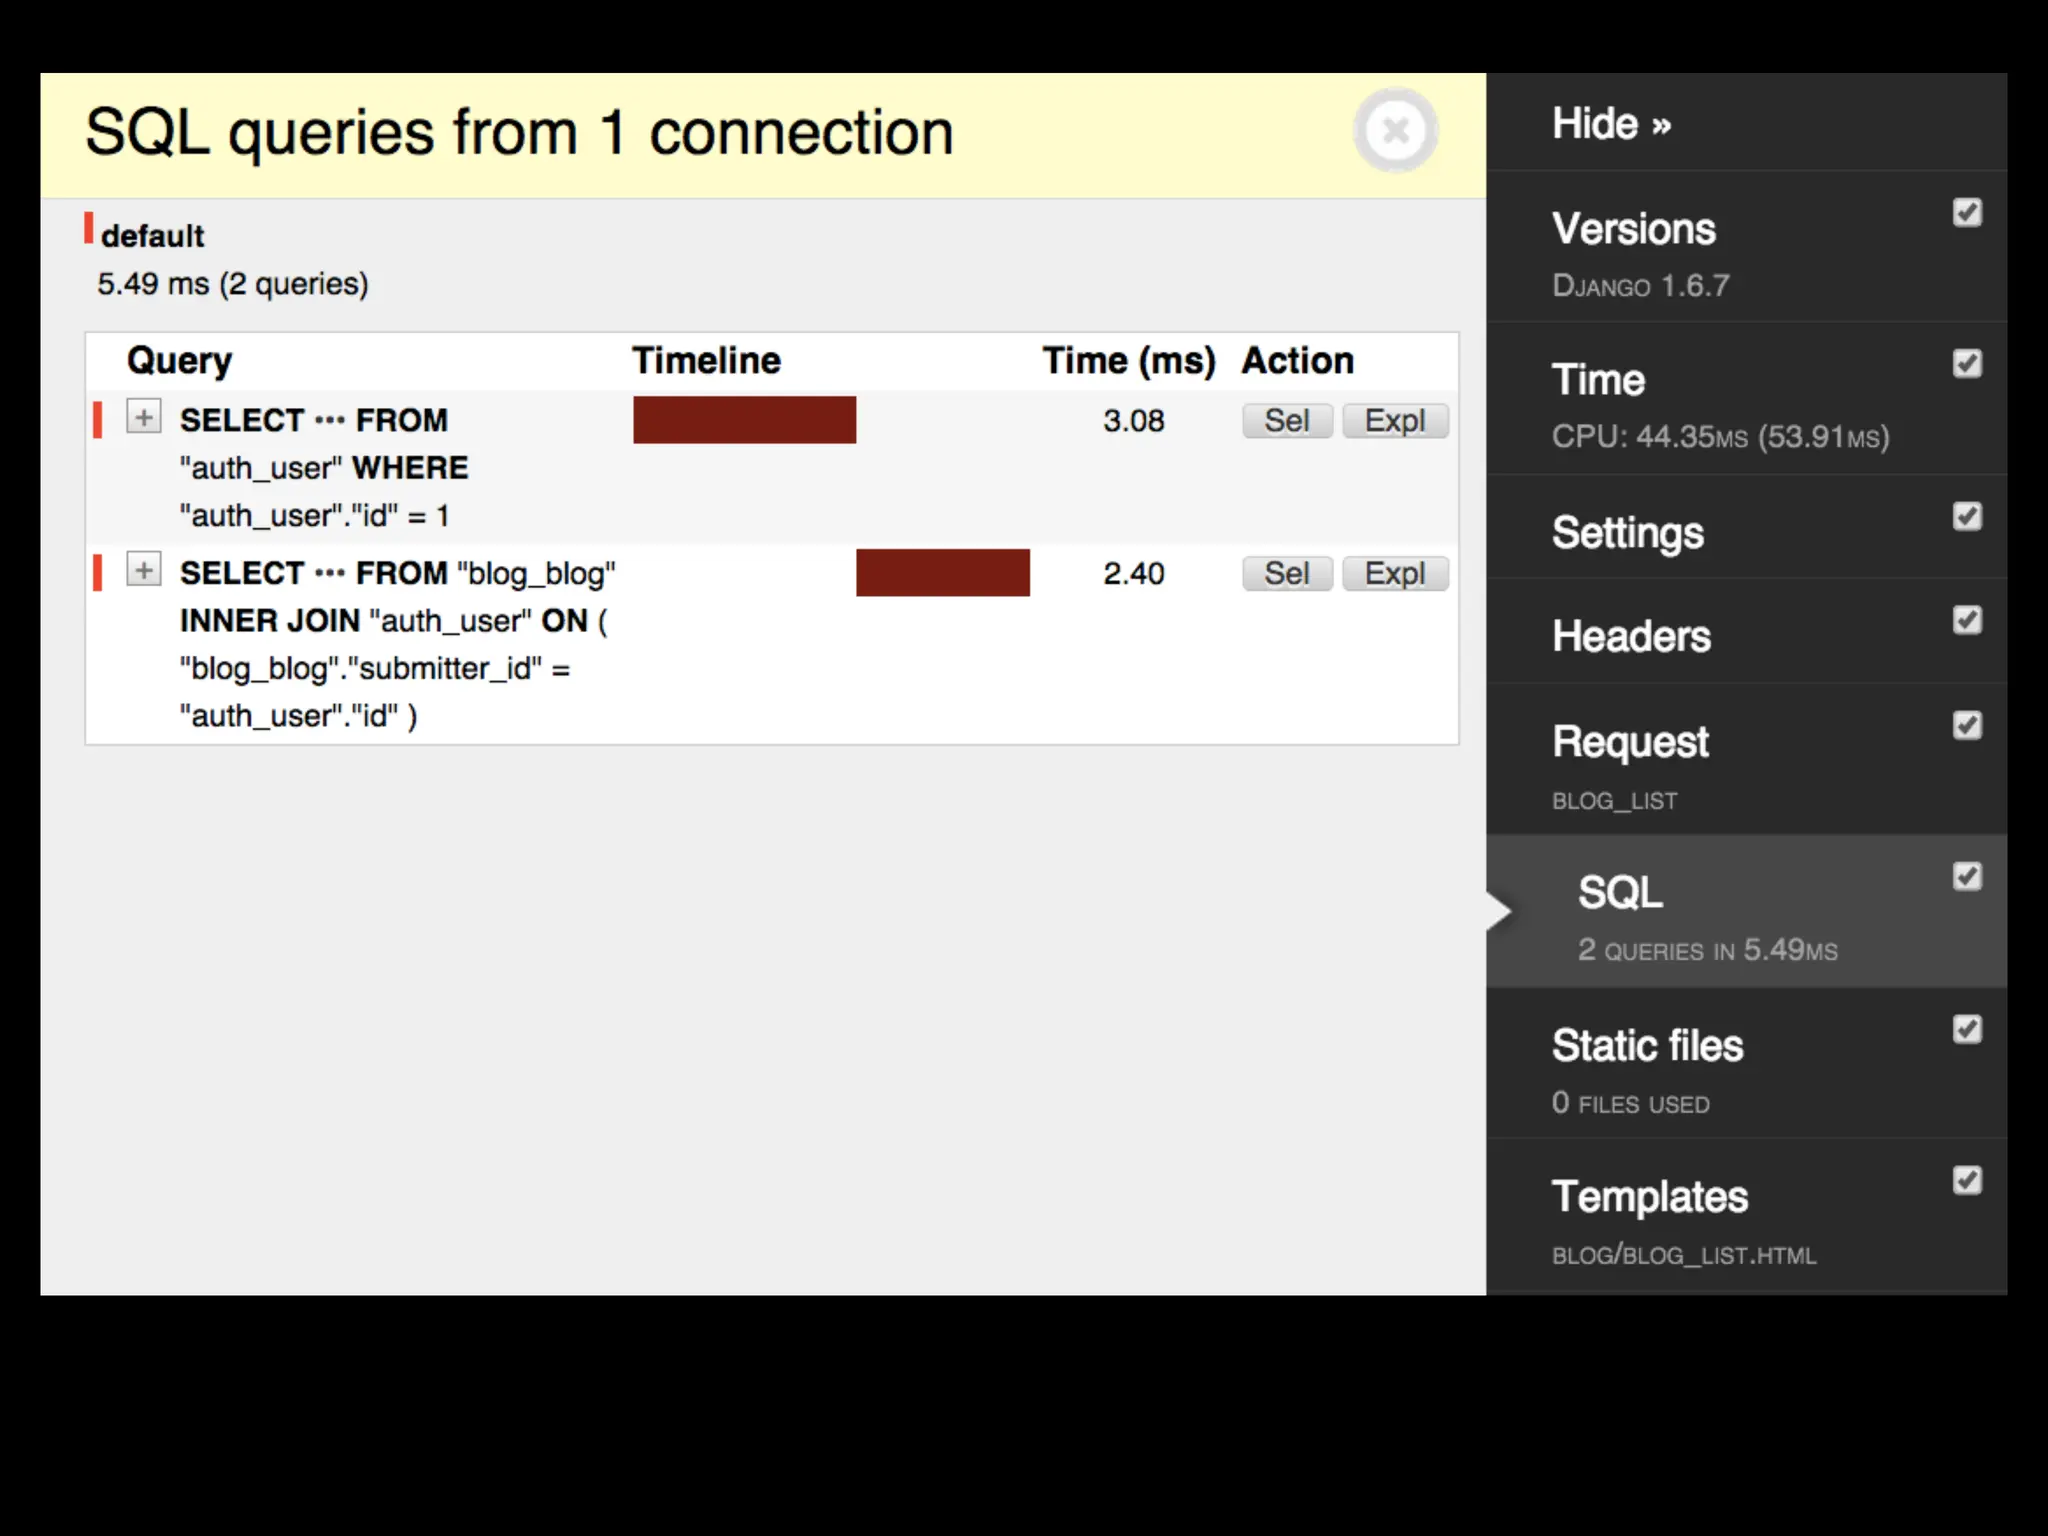Click the "auth_user"."id" = 1 query text

tap(314, 516)
